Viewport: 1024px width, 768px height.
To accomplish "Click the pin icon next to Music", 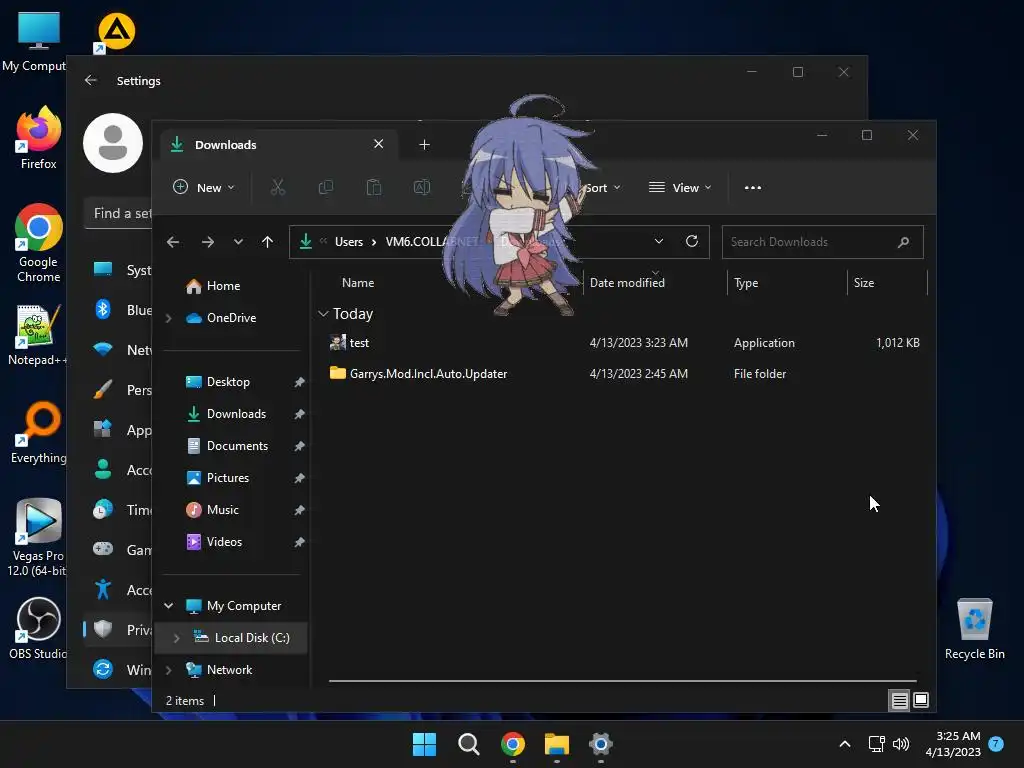I will click(x=299, y=510).
